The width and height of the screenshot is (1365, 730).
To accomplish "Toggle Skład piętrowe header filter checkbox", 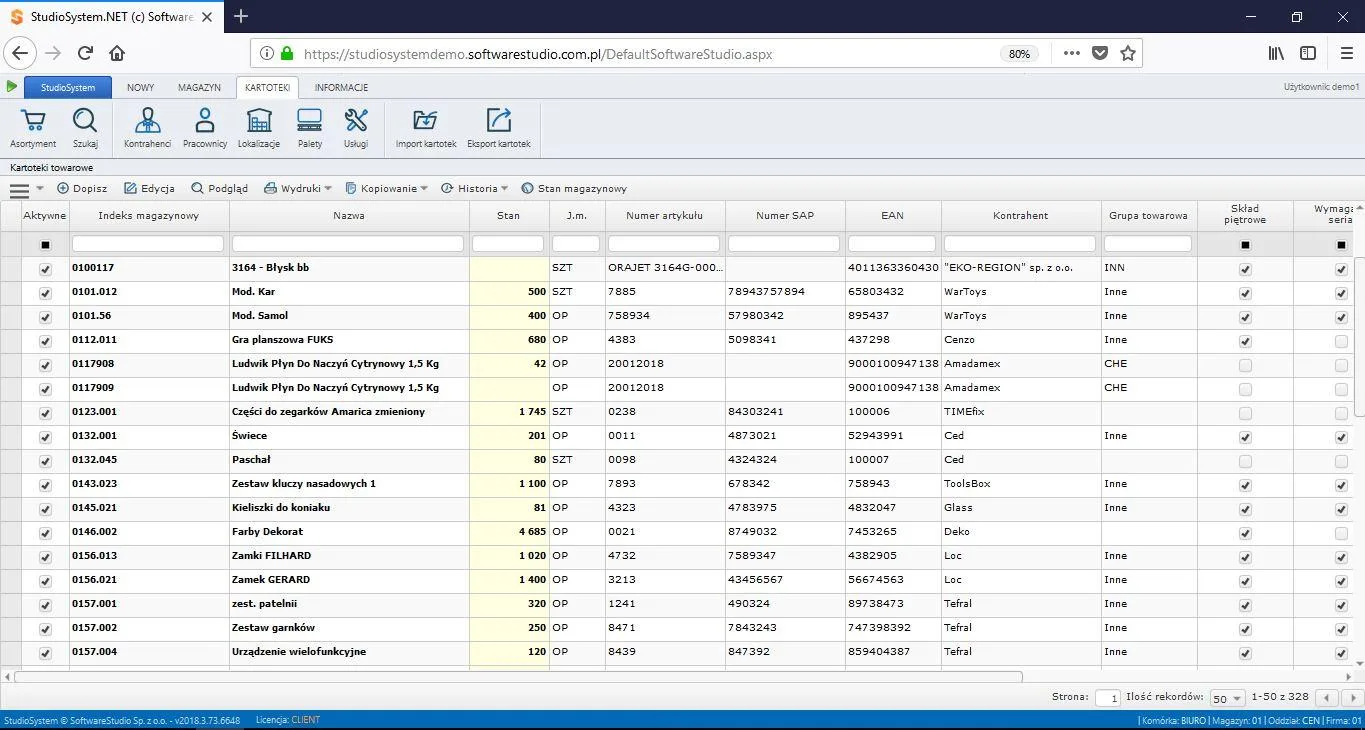I will point(1245,245).
